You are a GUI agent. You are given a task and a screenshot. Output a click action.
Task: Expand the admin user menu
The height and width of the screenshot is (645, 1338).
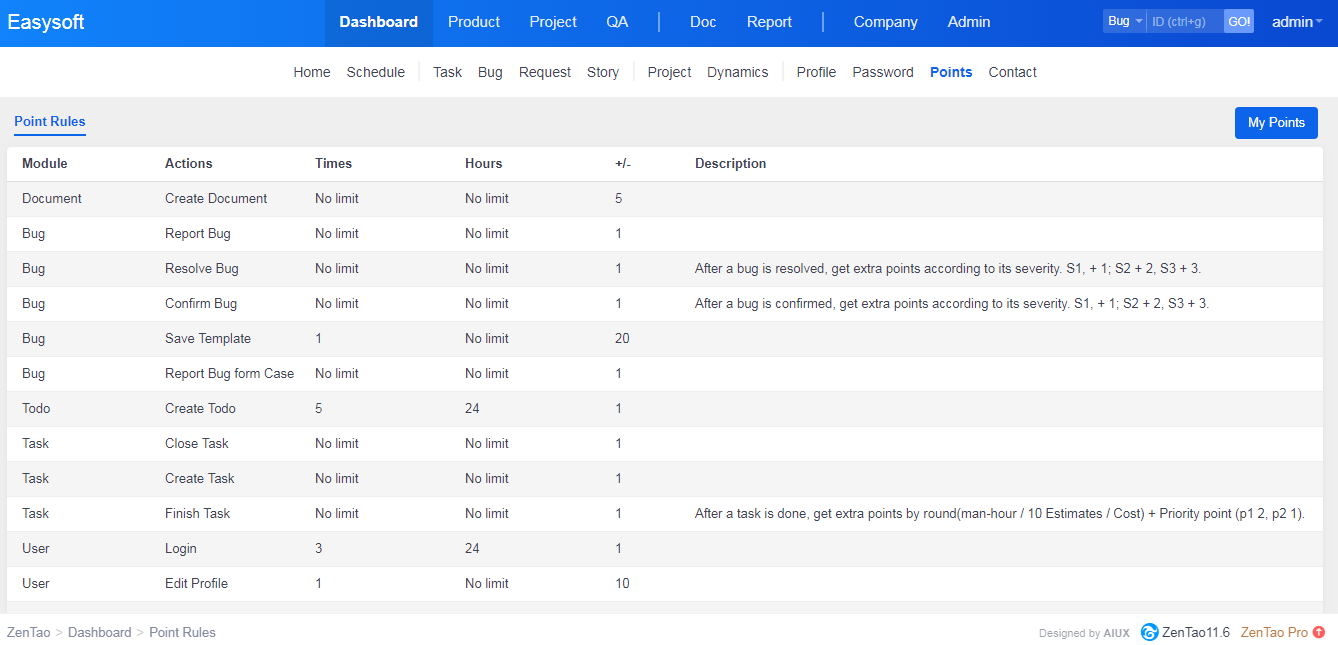coord(1296,22)
